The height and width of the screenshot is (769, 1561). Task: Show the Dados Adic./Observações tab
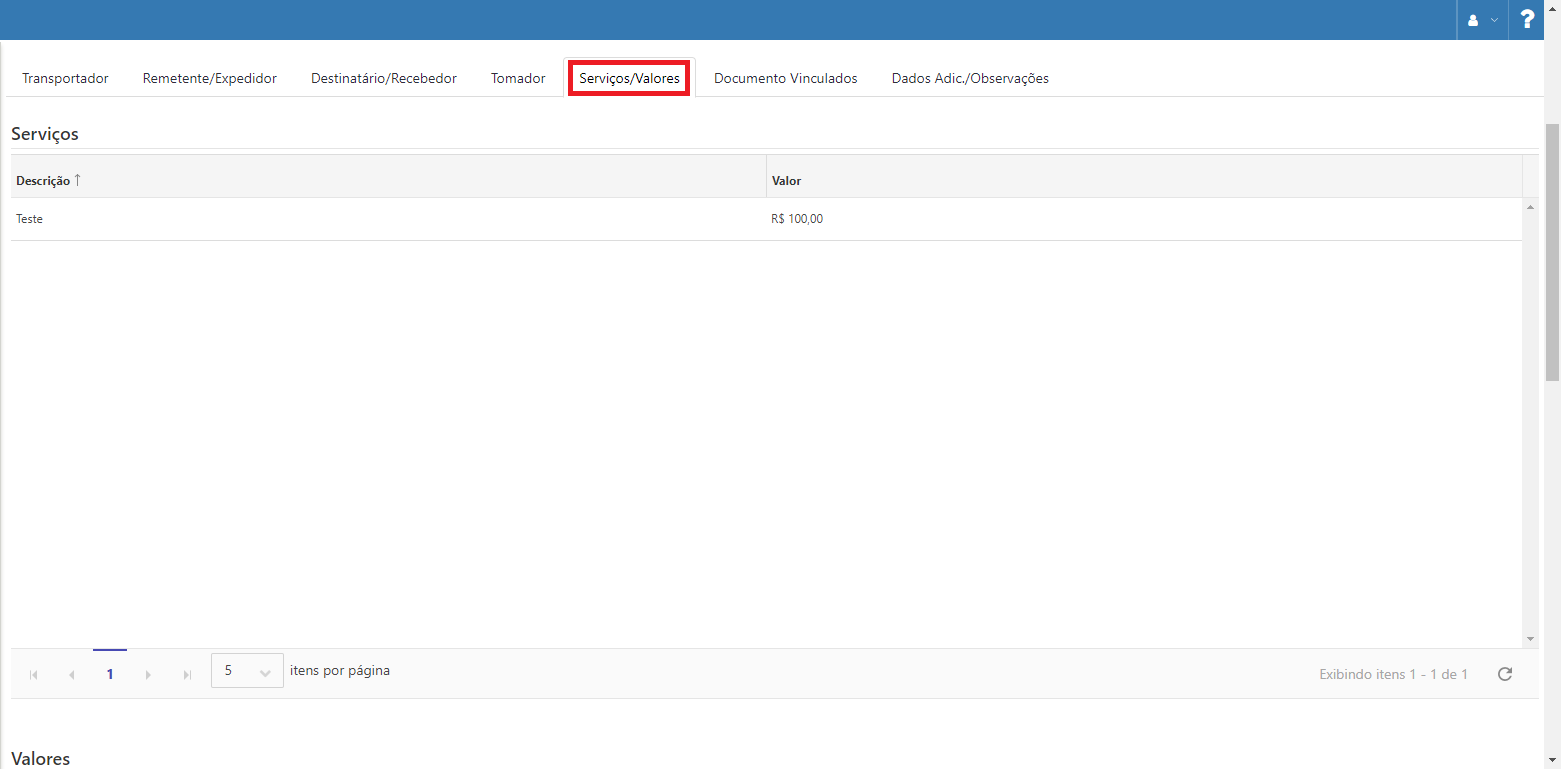(x=969, y=78)
